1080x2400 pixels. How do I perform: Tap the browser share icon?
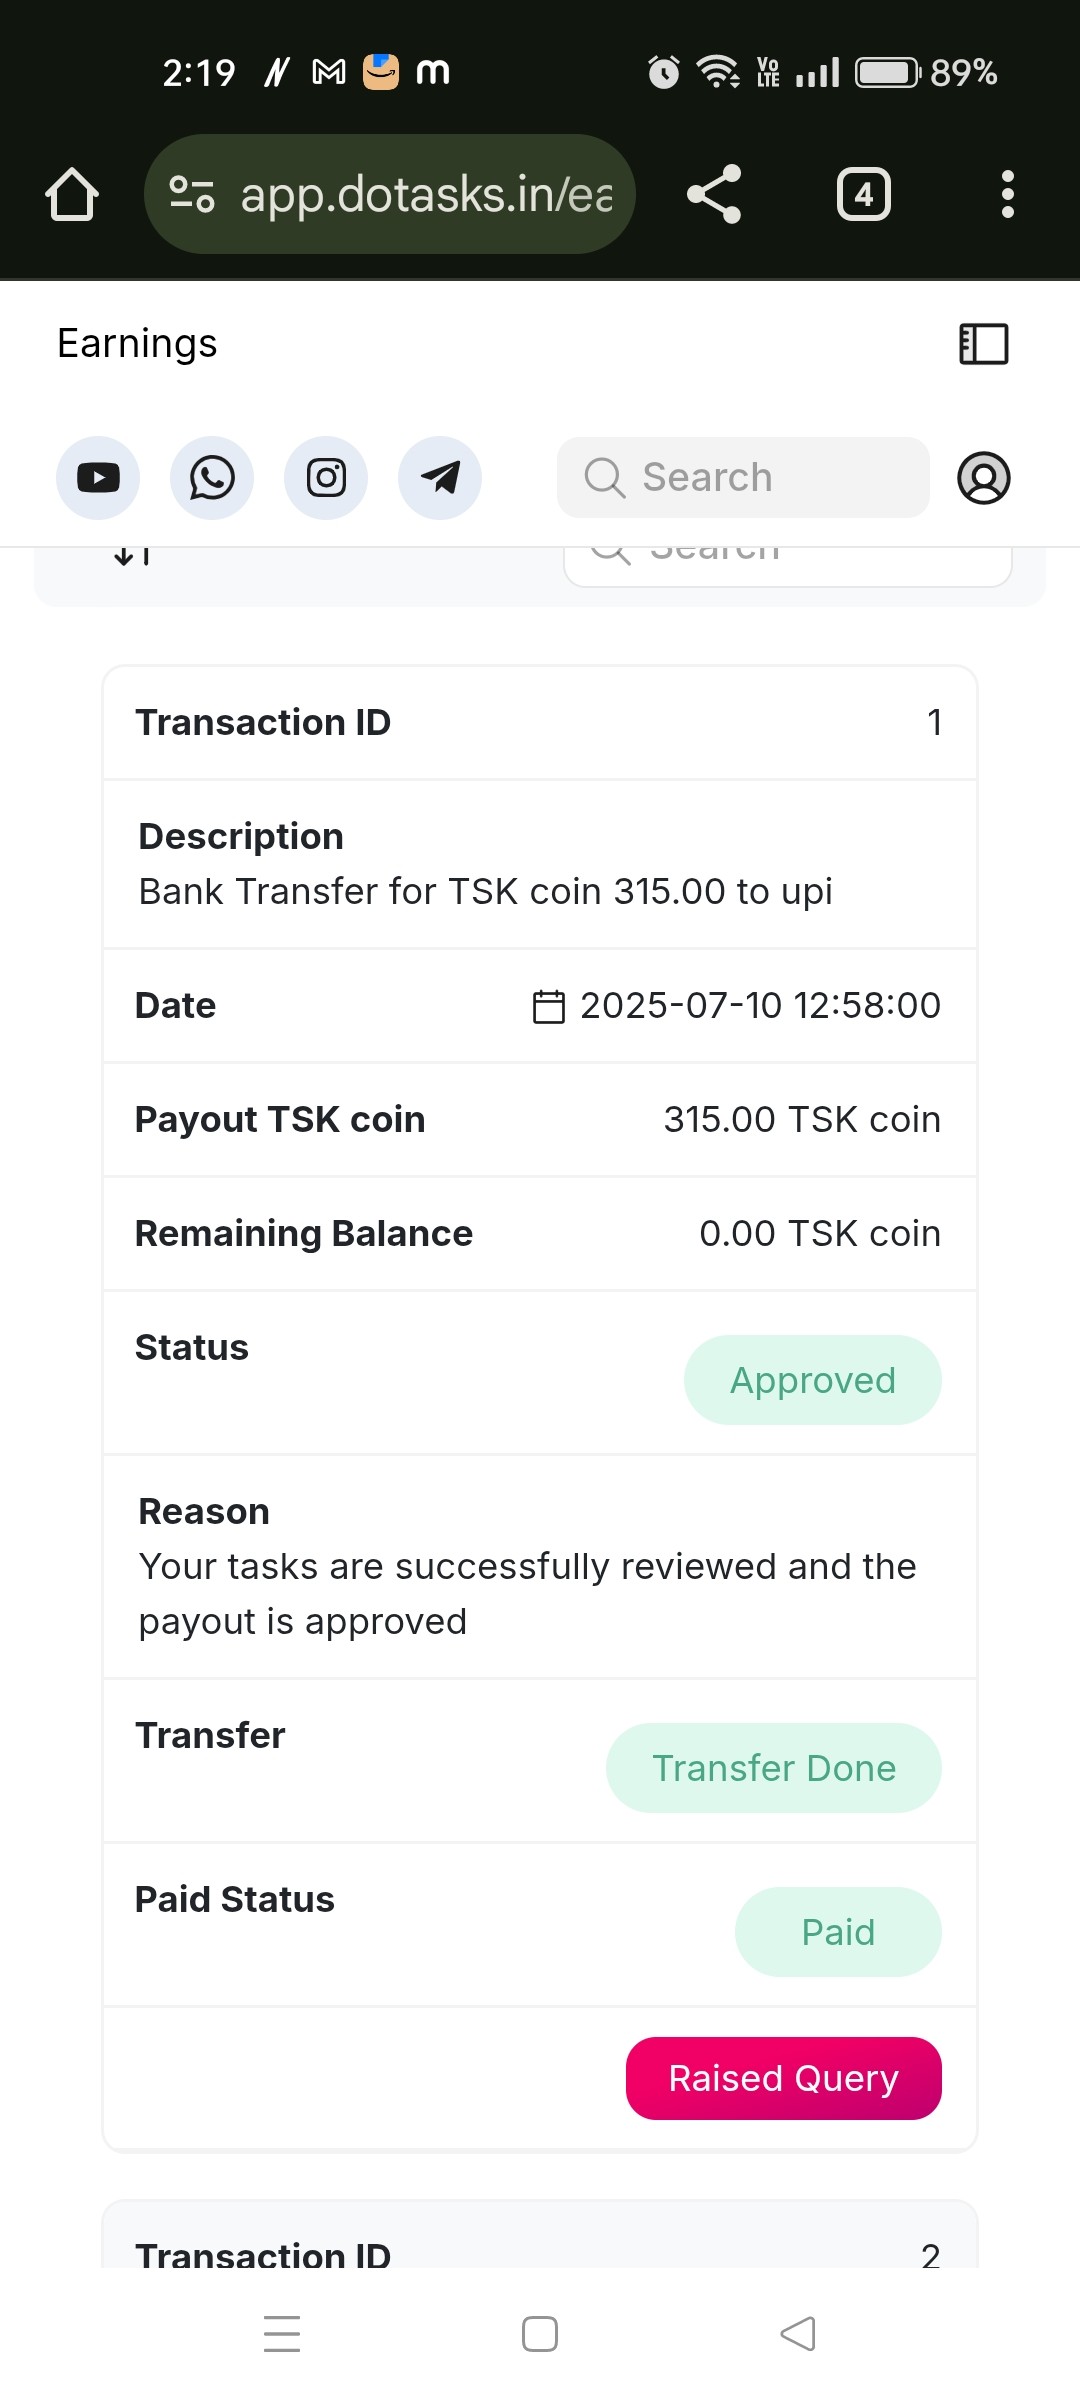pos(714,194)
